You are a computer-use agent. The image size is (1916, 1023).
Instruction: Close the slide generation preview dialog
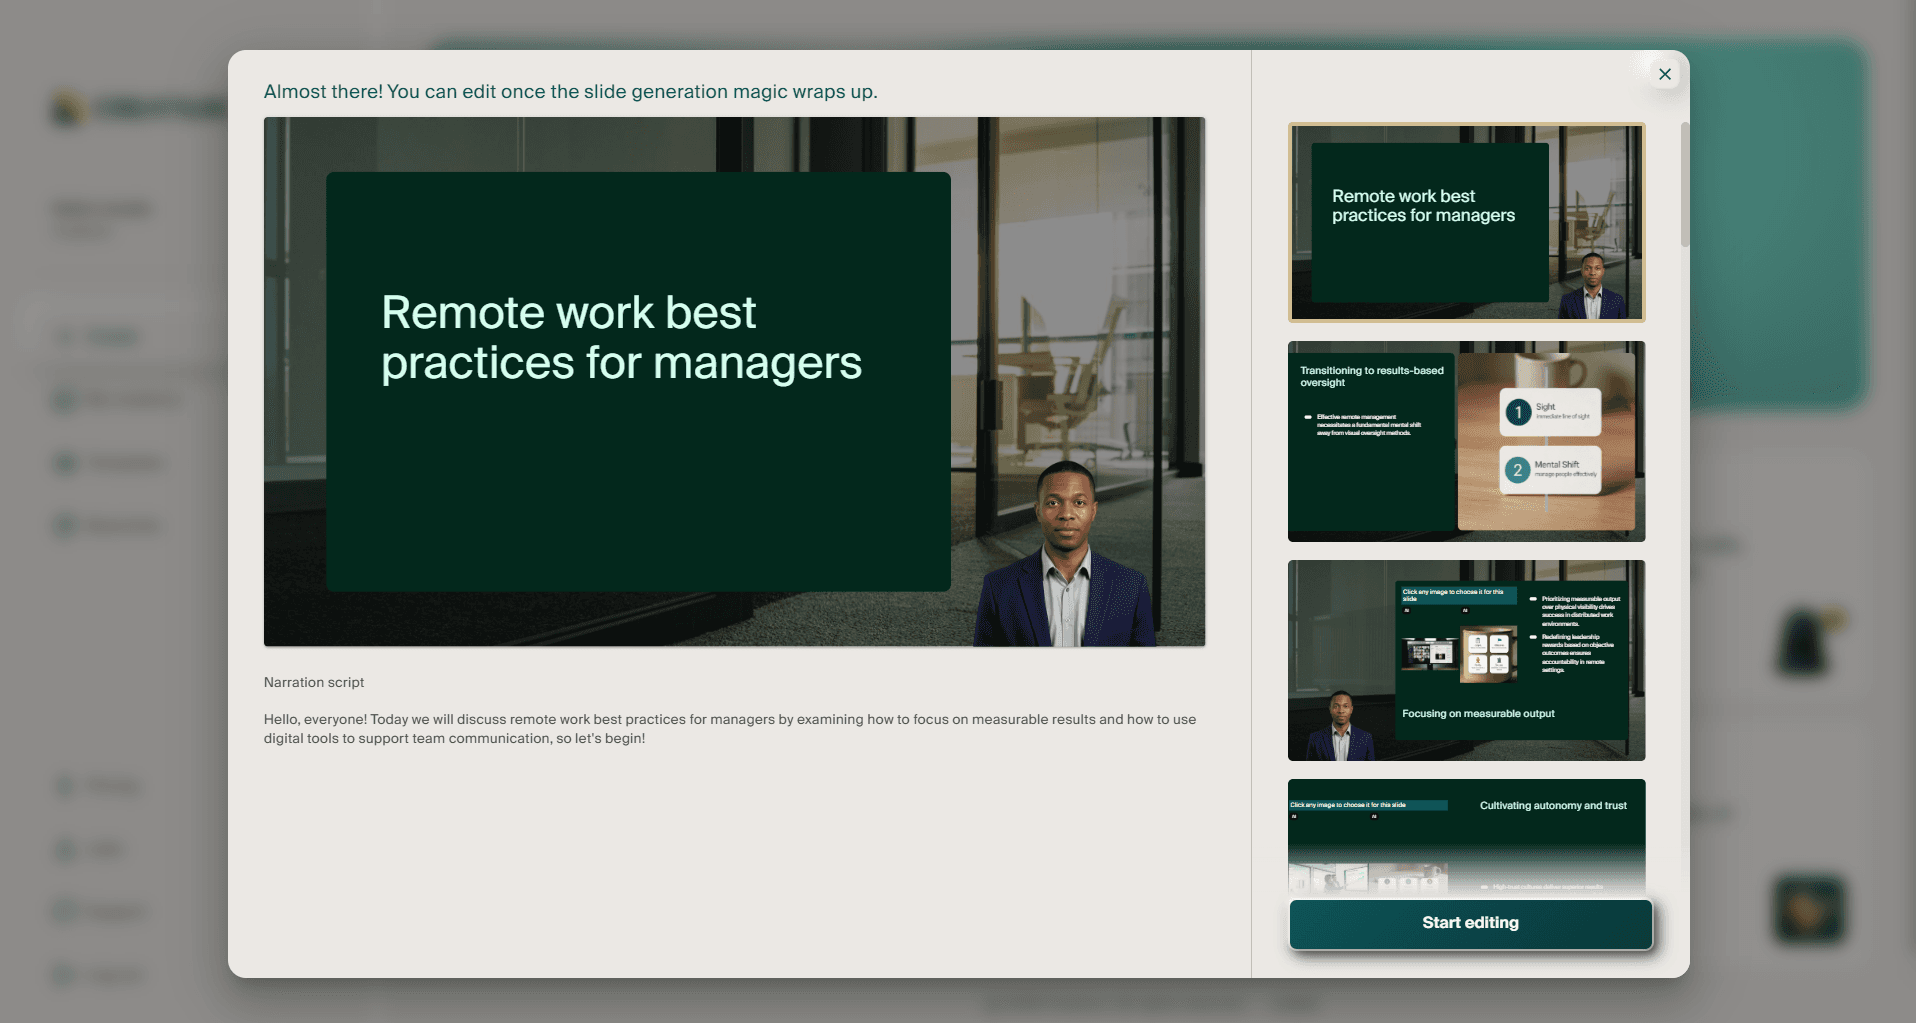(x=1664, y=74)
